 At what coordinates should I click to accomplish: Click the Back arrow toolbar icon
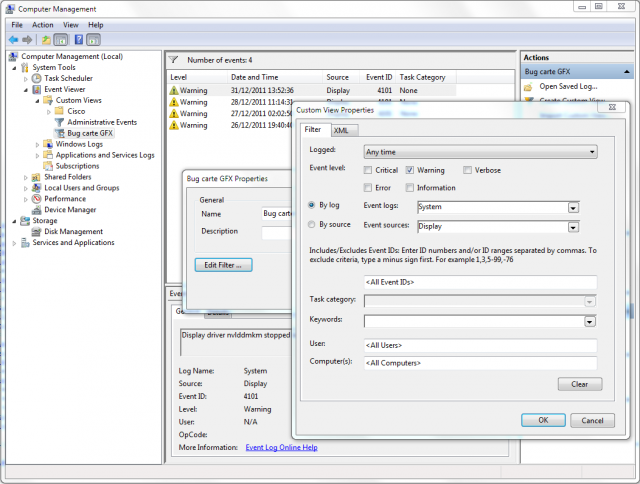(13, 39)
